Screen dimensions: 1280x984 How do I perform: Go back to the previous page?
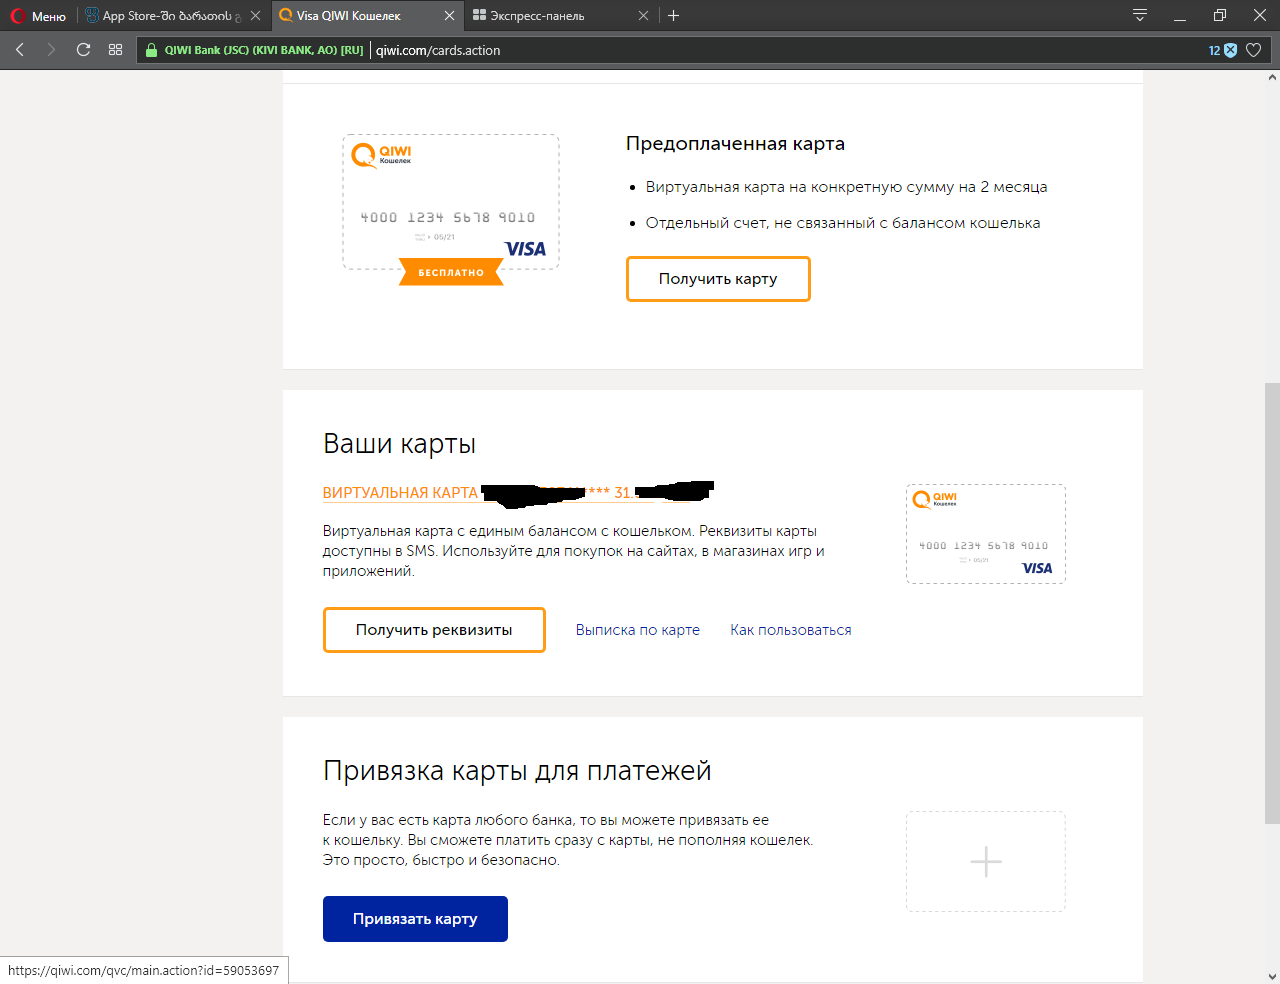click(20, 50)
